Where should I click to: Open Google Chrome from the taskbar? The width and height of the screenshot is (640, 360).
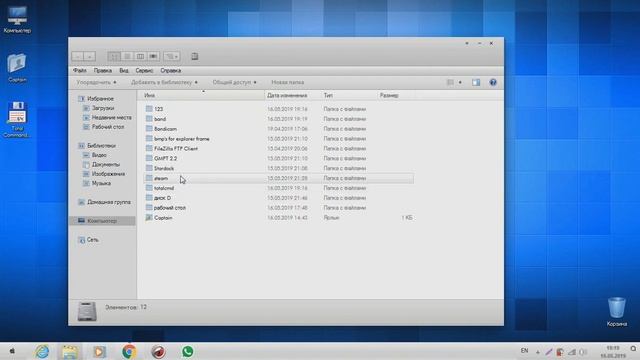coord(129,351)
